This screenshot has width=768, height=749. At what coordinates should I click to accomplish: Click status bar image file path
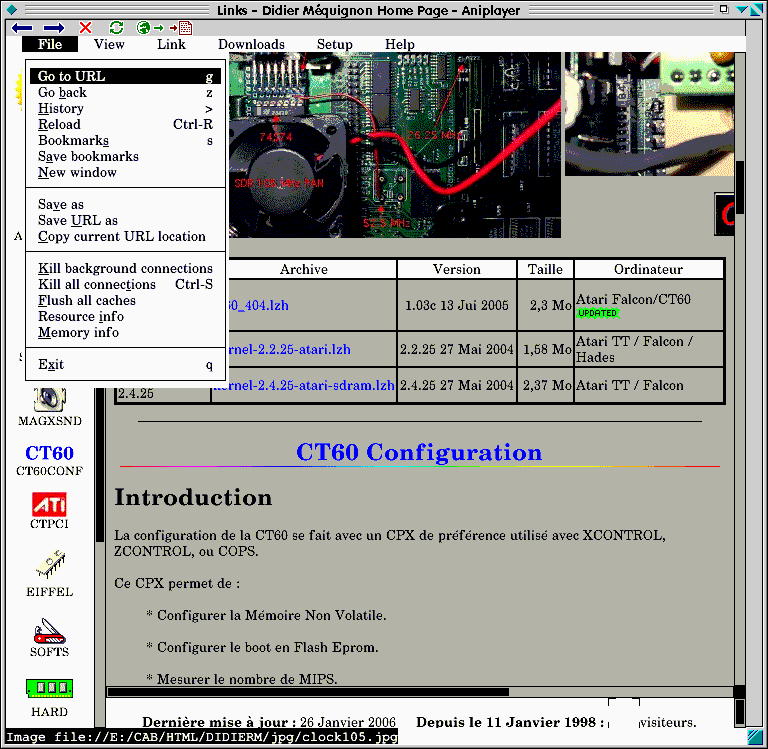click(x=202, y=736)
